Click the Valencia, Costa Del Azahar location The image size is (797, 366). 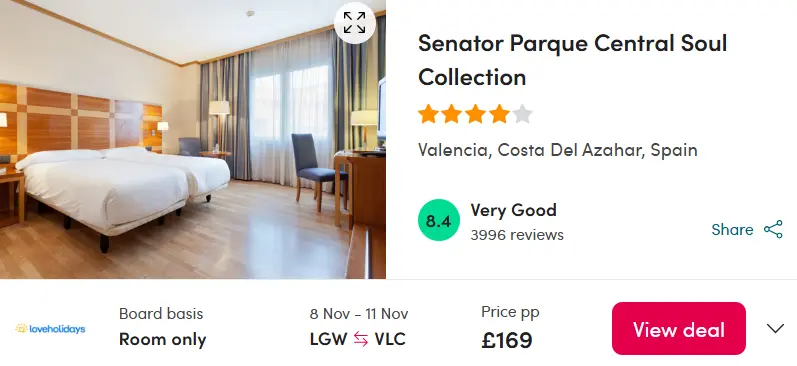[558, 150]
